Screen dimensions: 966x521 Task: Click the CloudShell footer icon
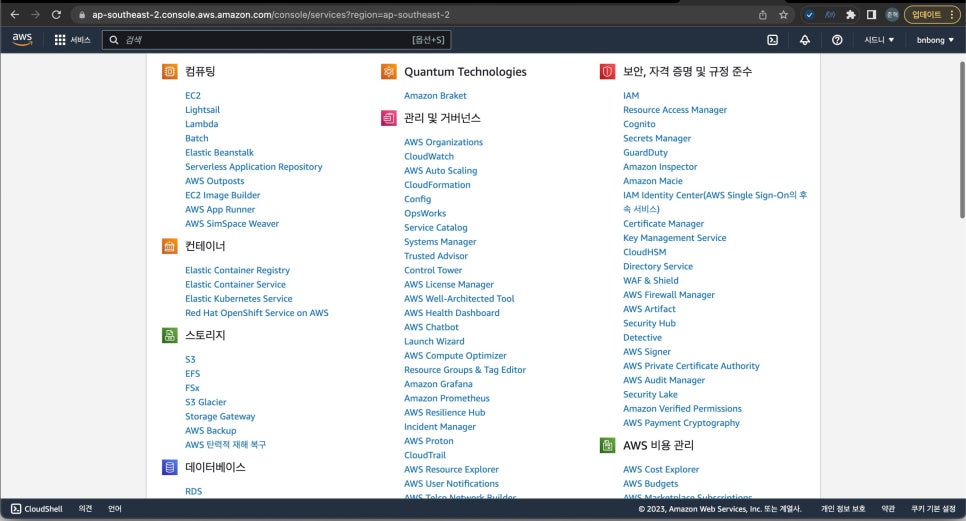(16, 509)
